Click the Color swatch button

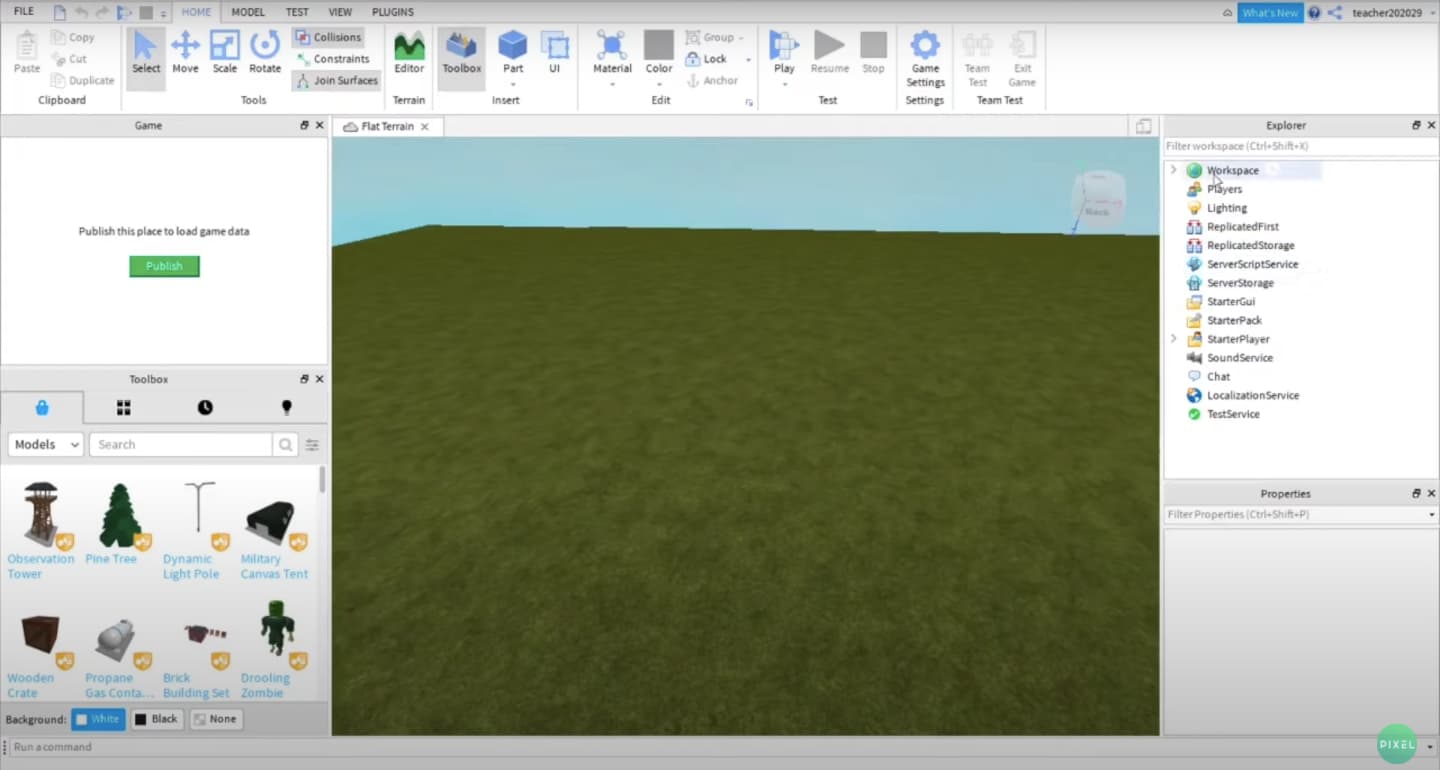click(659, 46)
